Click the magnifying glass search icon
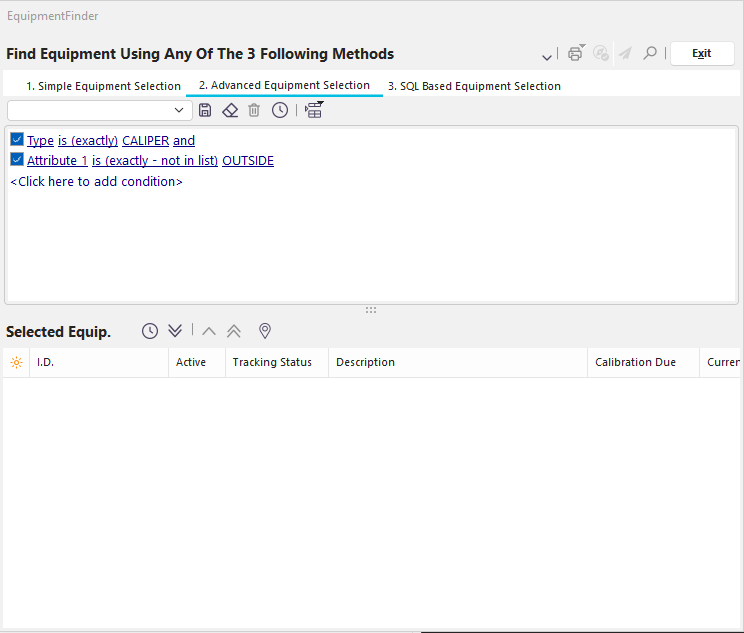Screen dimensions: 744x633 tap(650, 54)
